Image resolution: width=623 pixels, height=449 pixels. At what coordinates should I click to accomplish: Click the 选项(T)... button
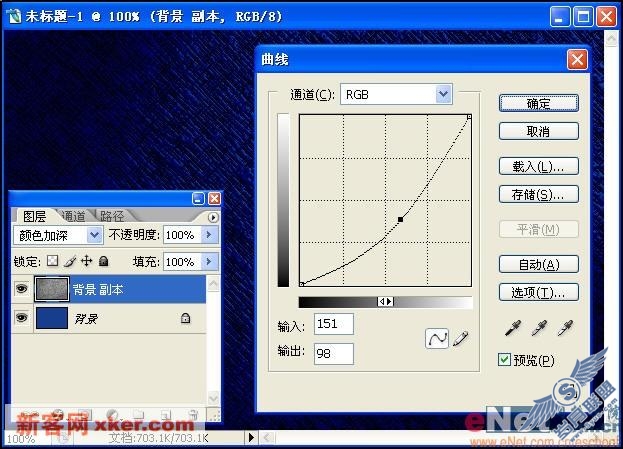tap(538, 292)
